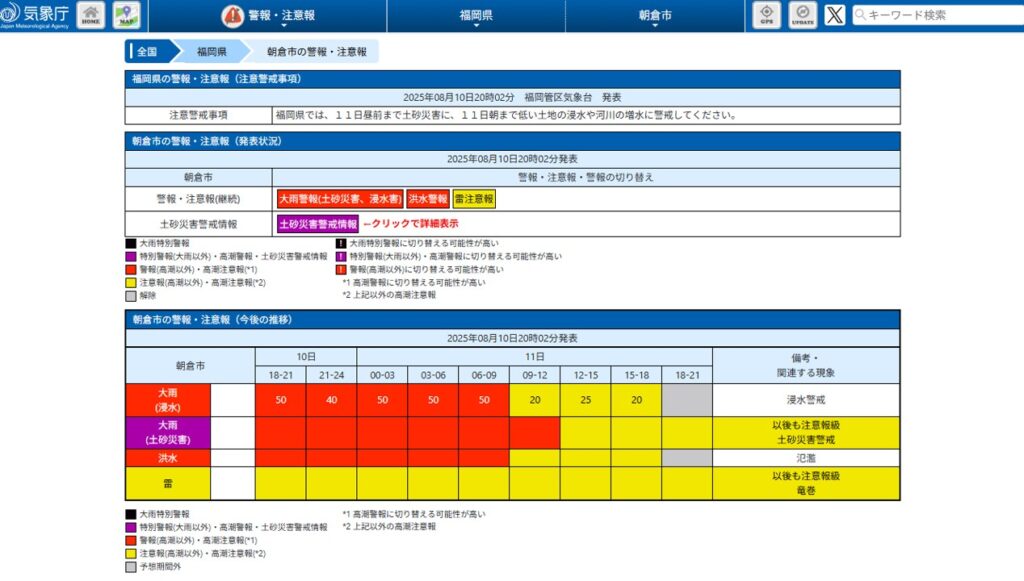Screen dimensions: 1024x581
Task: Click the 雷注意報 yellow badge
Action: point(474,199)
